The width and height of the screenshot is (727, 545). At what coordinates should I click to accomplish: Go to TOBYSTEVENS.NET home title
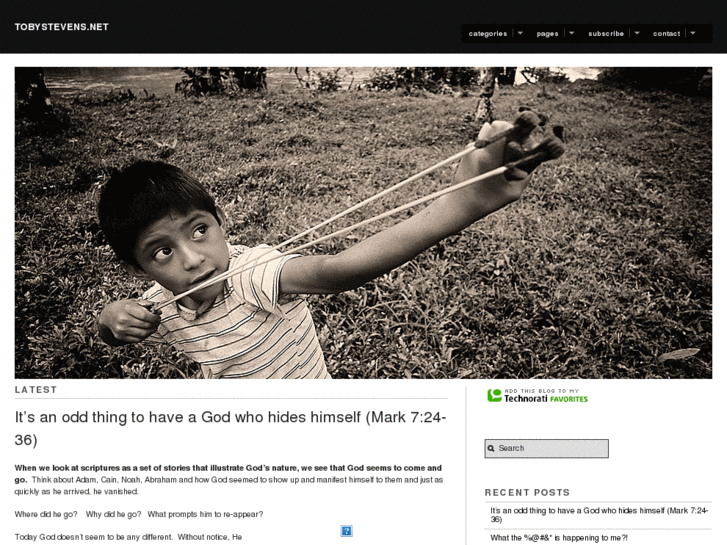pos(62,27)
